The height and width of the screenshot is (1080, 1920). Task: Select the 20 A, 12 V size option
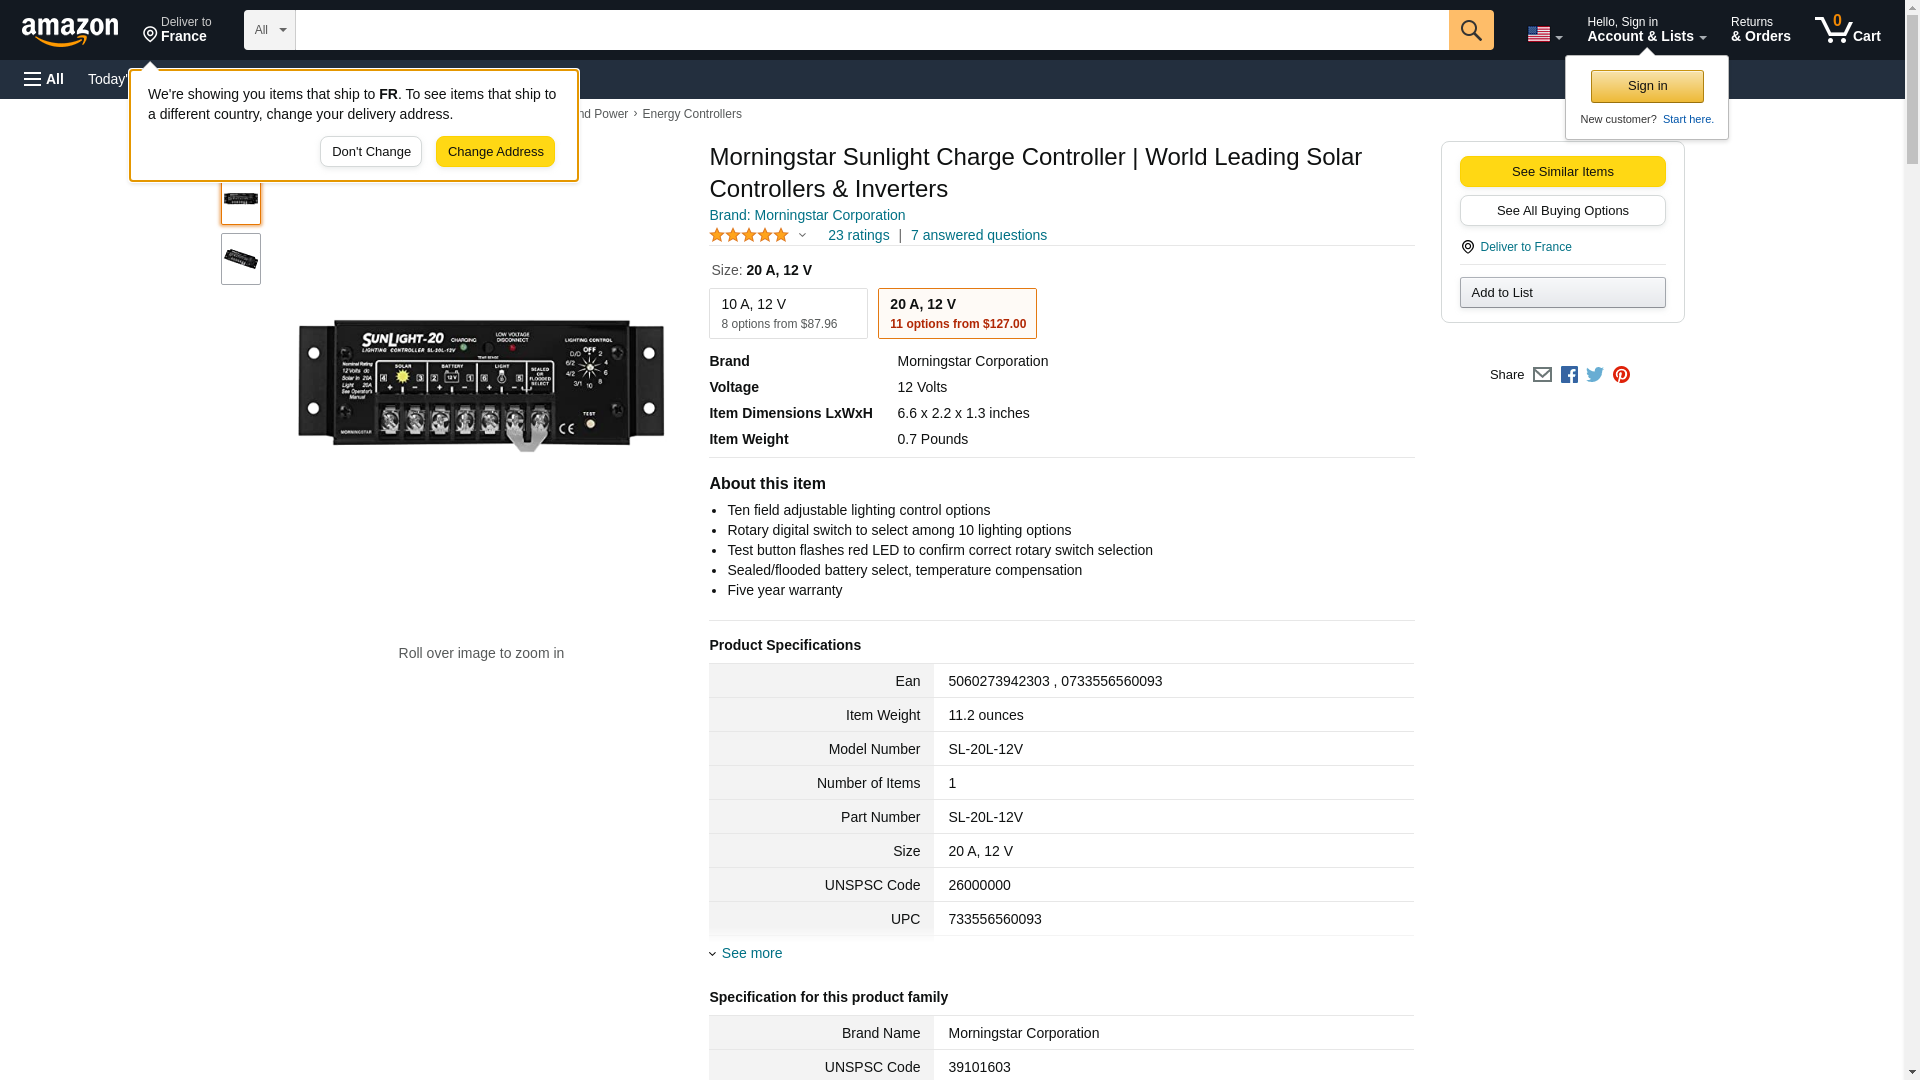[957, 314]
